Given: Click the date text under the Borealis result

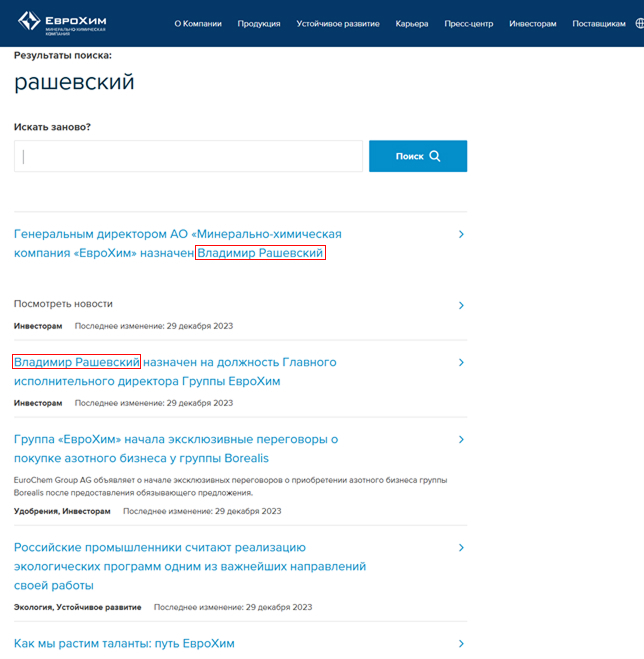Looking at the screenshot, I should click(x=202, y=511).
